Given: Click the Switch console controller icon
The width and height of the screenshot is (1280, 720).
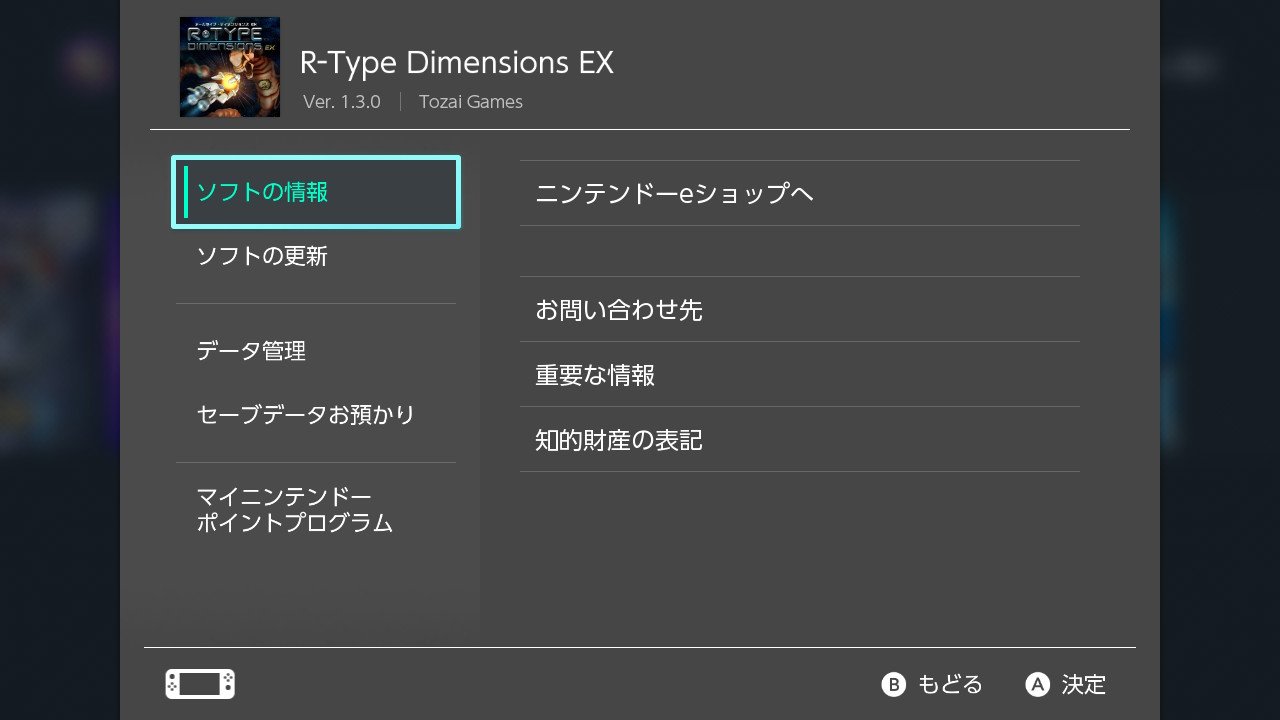Looking at the screenshot, I should [200, 684].
